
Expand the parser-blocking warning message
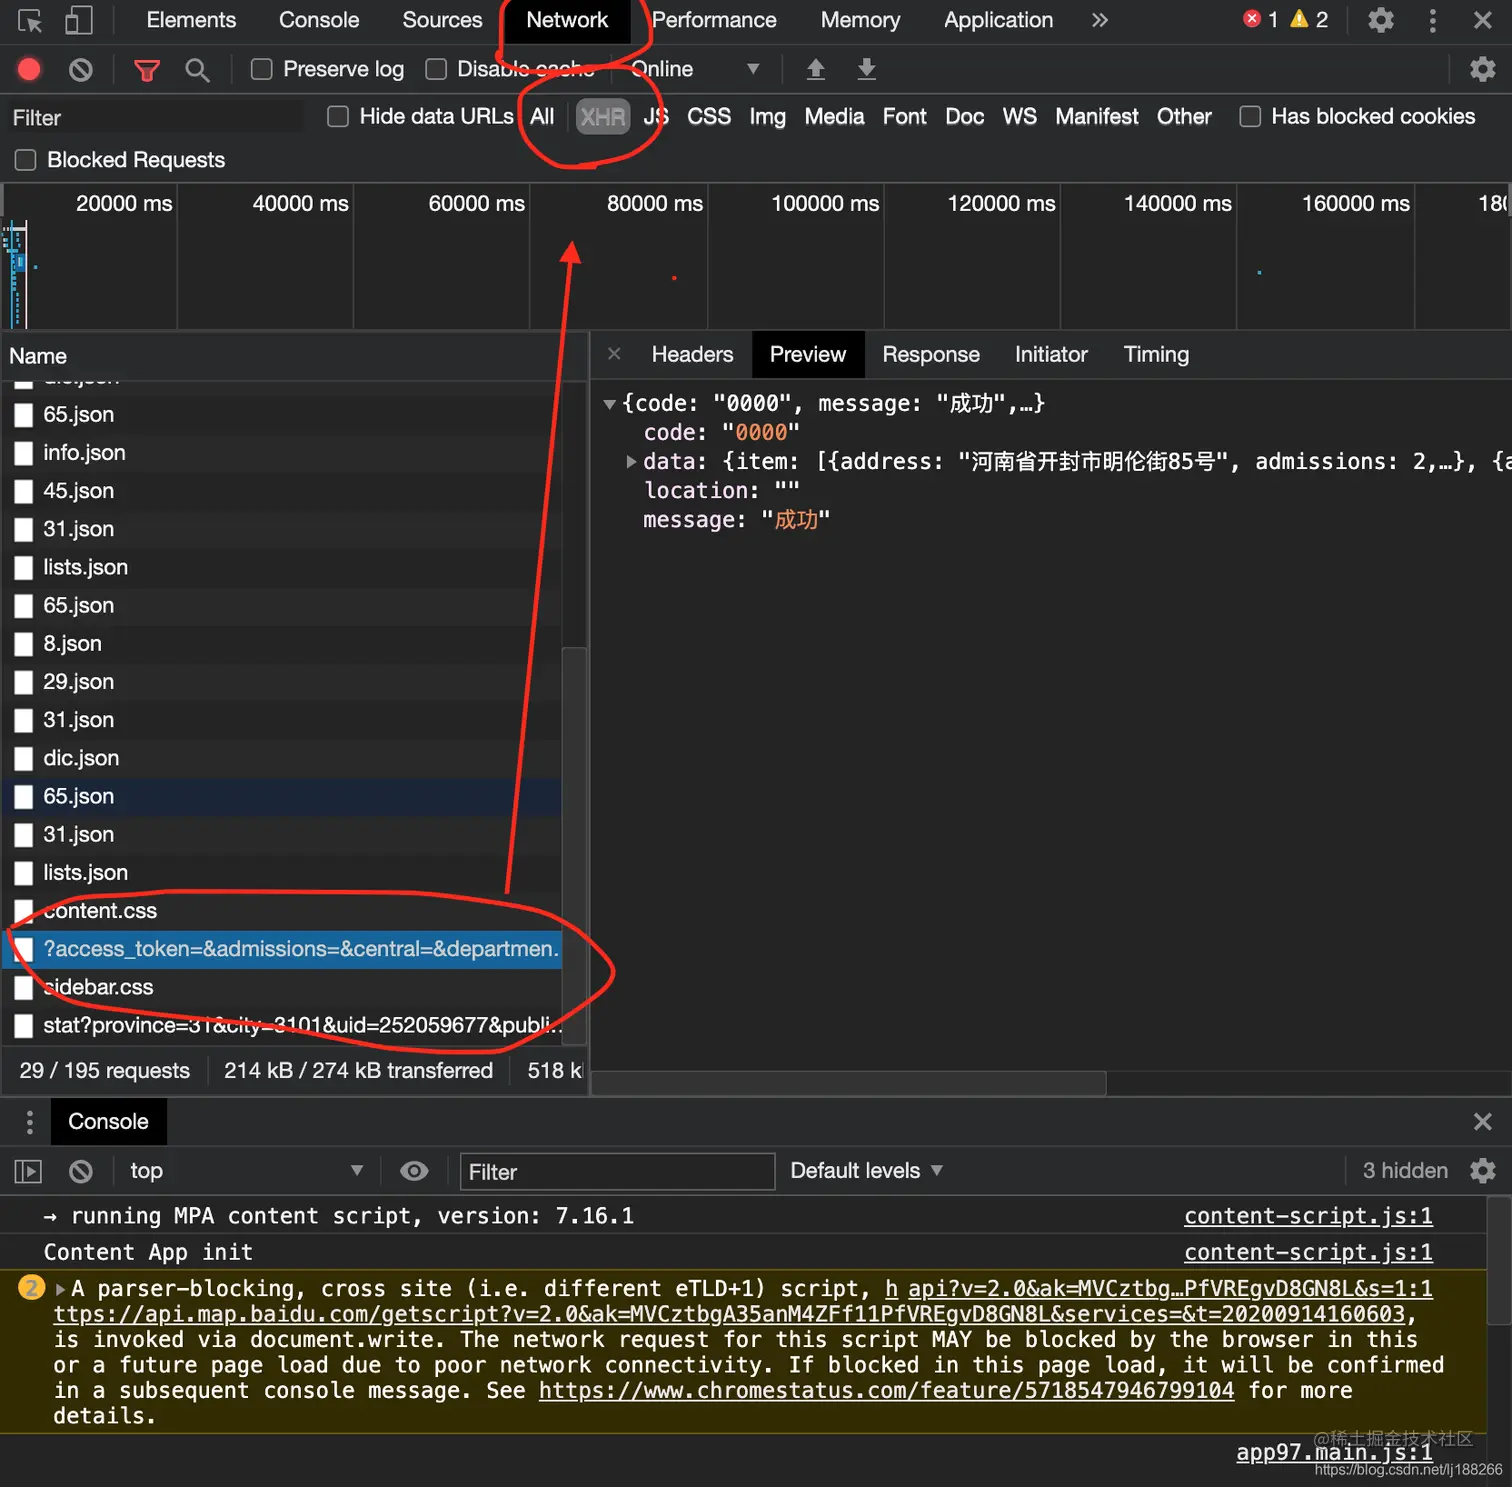60,1289
